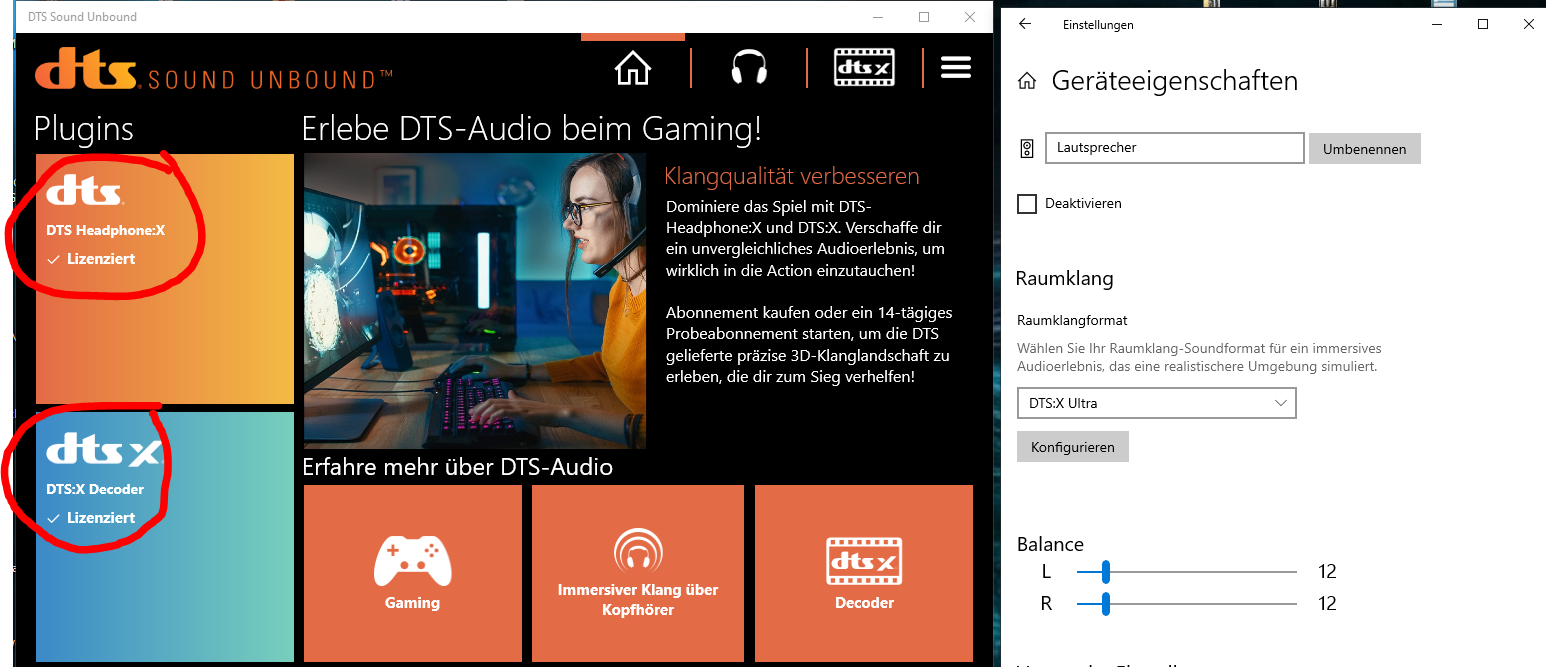1546x667 pixels.
Task: Open the hamburger menu in DTS Sound Unbound
Action: point(956,67)
